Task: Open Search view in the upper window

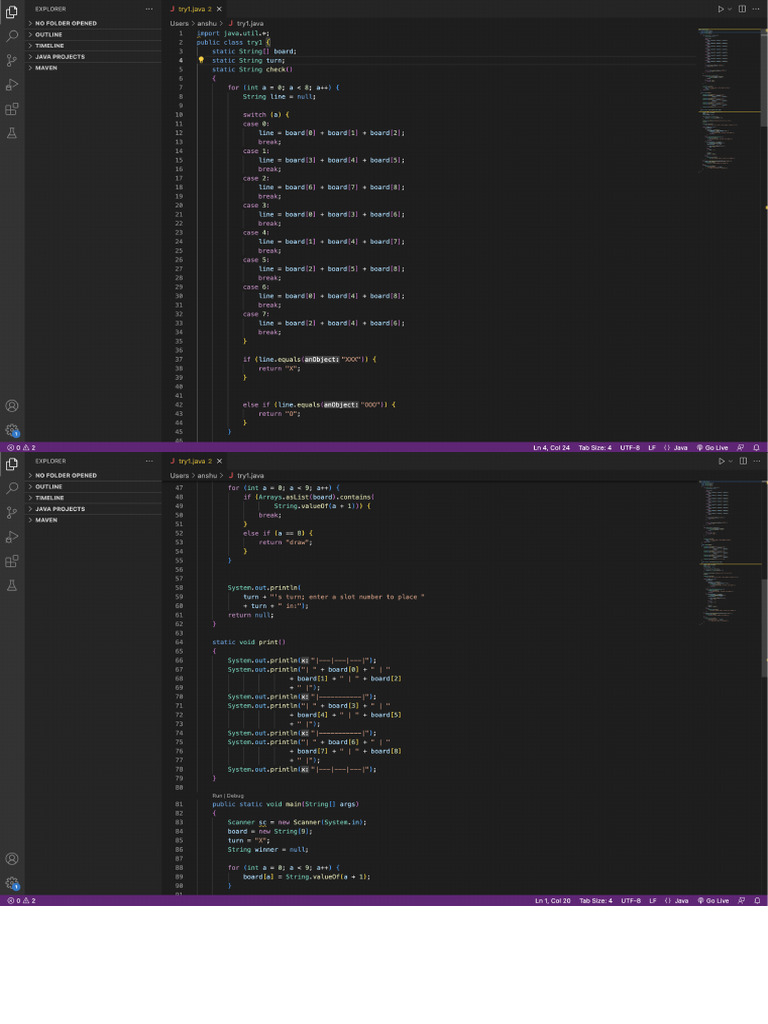Action: 12,35
